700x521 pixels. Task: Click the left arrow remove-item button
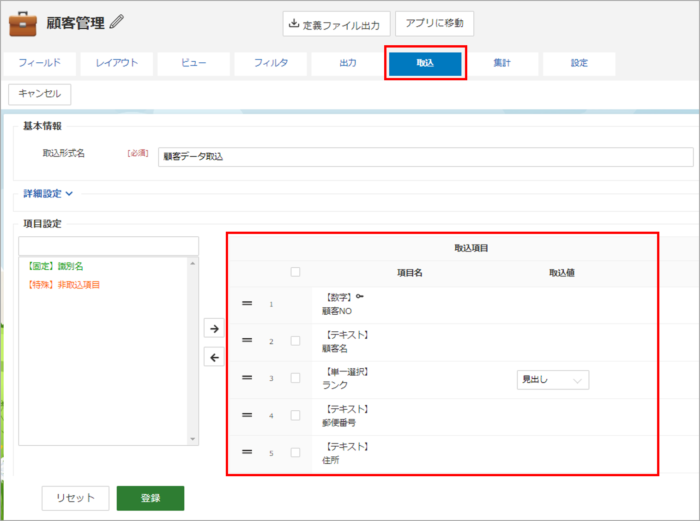click(214, 358)
